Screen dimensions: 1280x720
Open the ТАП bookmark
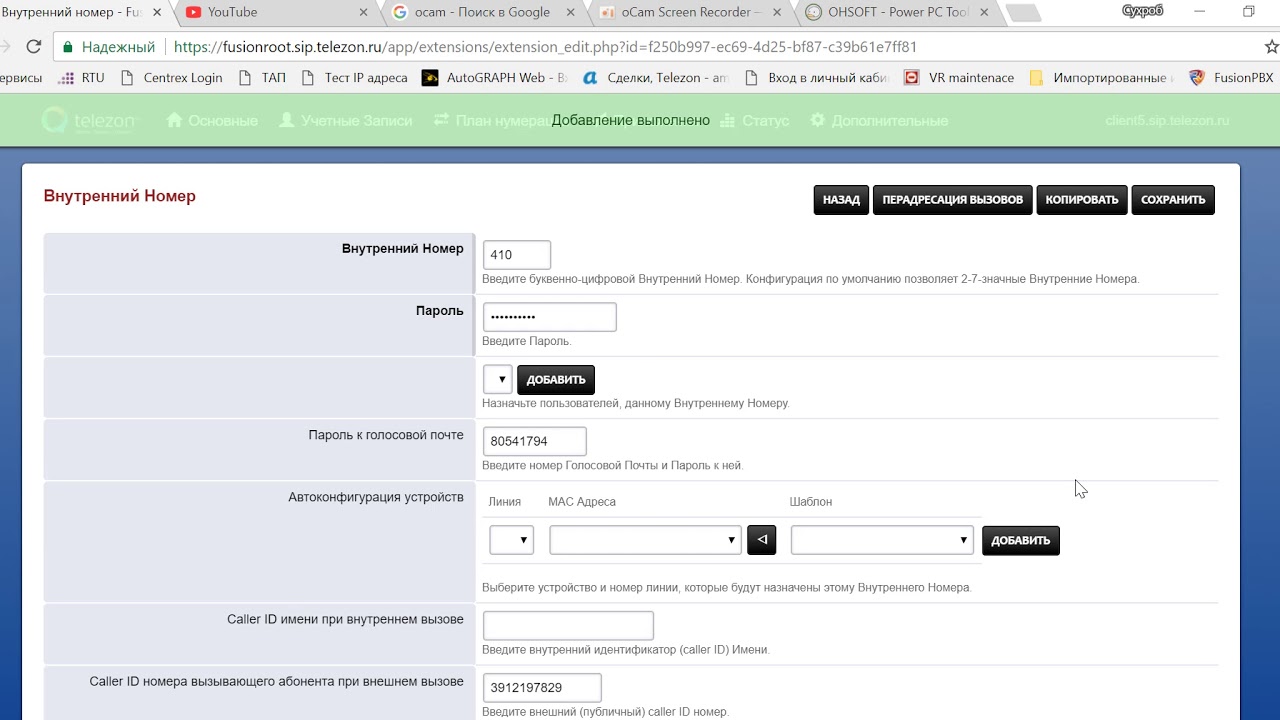(262, 77)
